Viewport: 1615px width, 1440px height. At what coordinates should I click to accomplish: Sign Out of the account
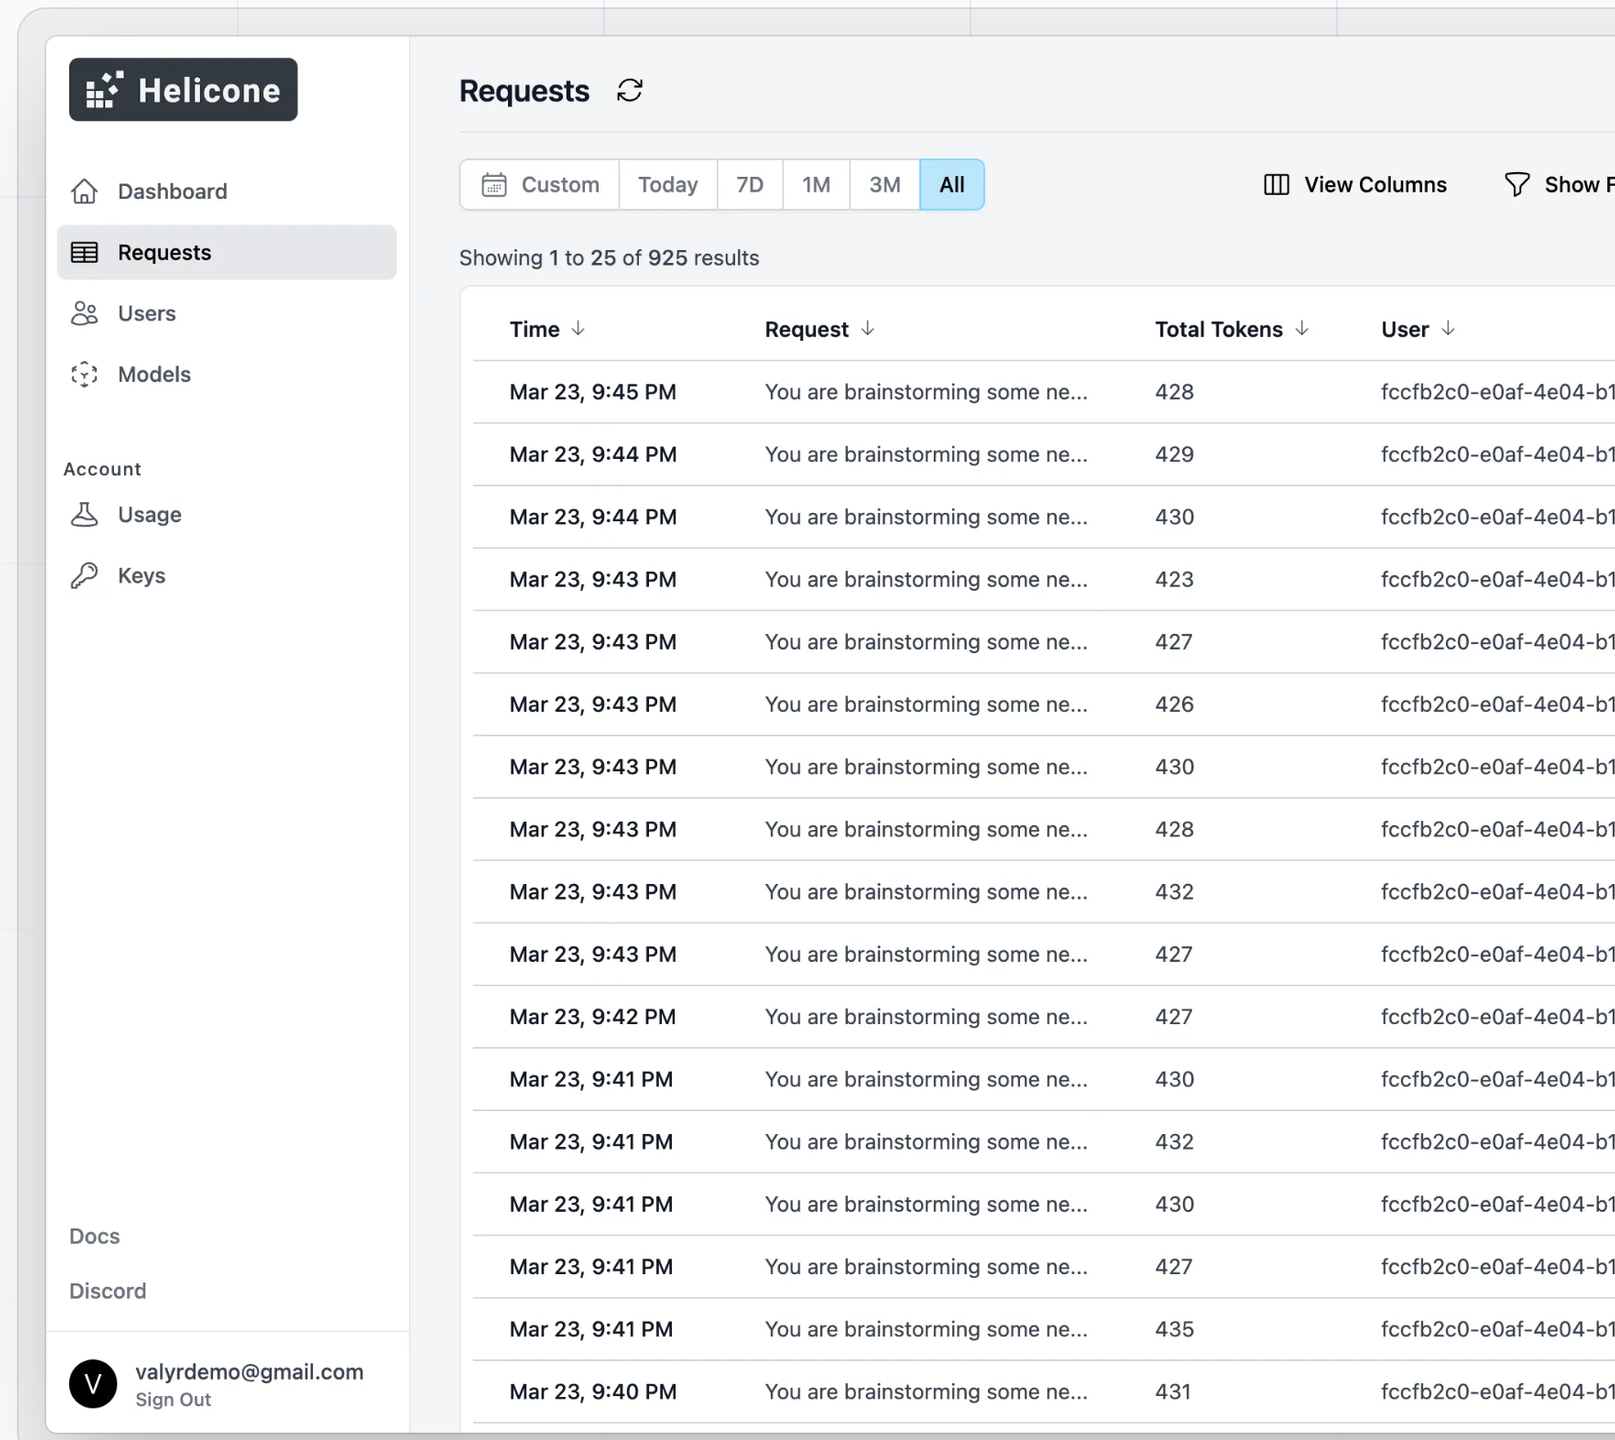coord(173,1400)
